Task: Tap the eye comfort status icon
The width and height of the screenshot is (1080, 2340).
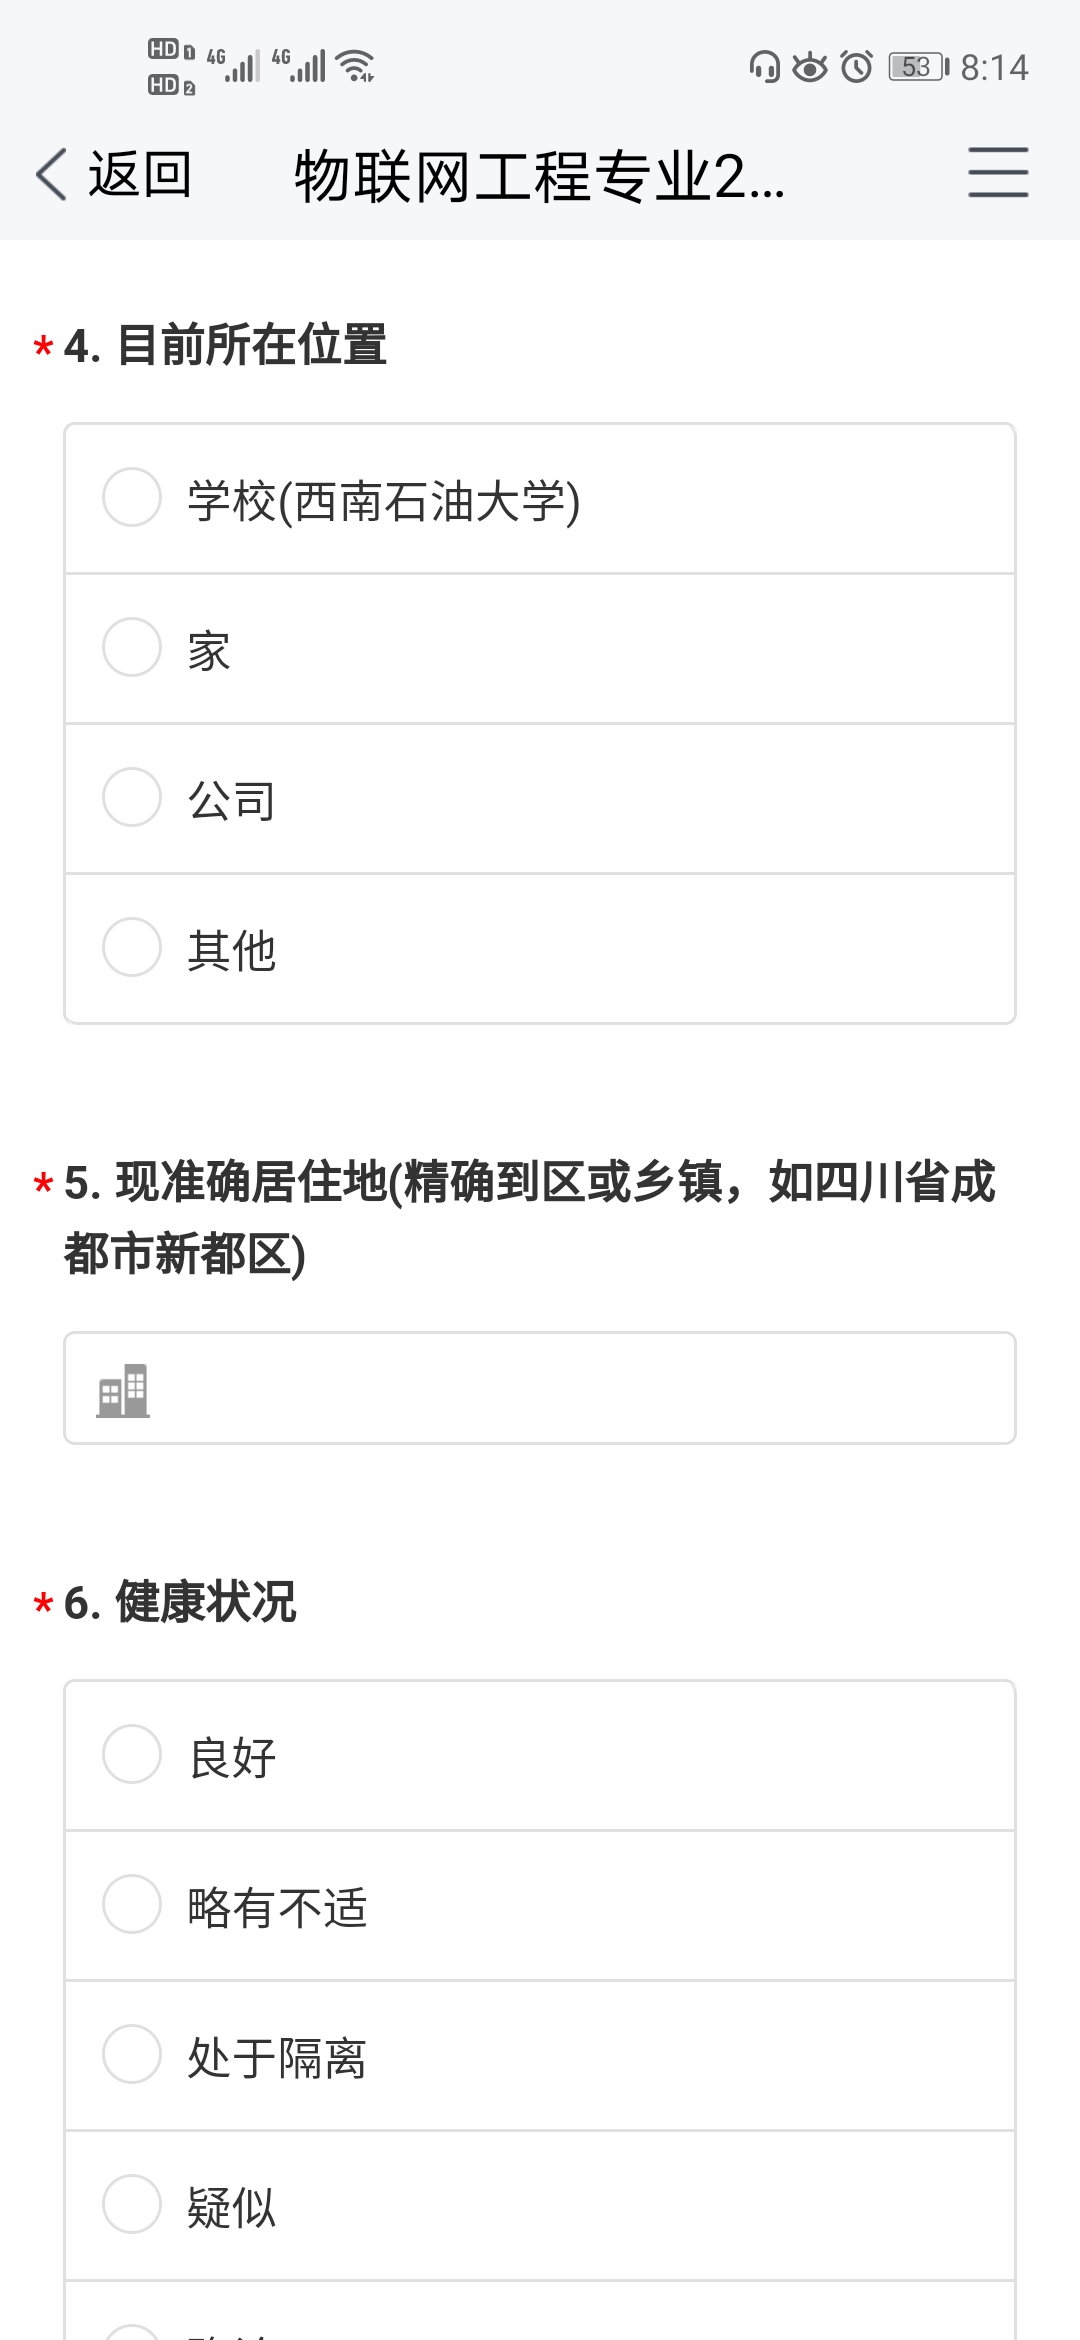Action: (x=810, y=67)
